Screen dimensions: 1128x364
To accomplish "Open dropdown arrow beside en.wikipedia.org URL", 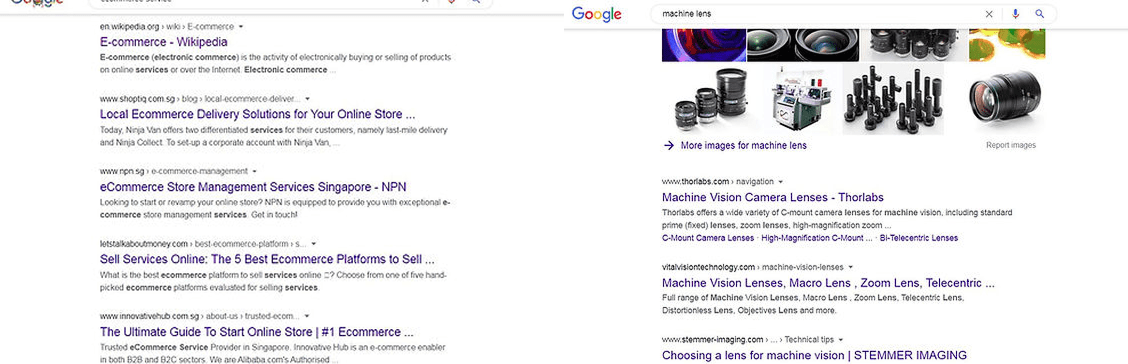I will pyautogui.click(x=241, y=27).
